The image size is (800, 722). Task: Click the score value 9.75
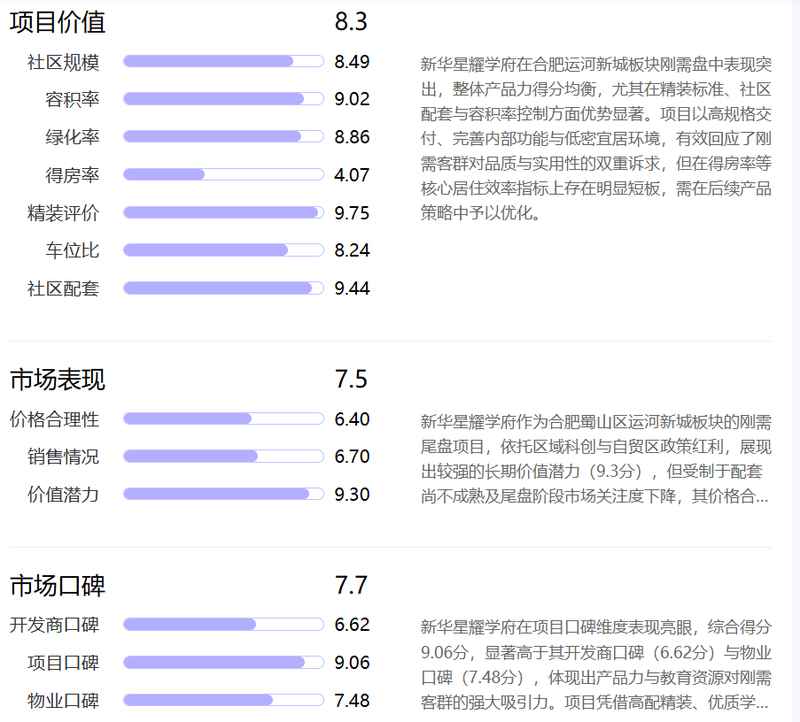click(354, 212)
